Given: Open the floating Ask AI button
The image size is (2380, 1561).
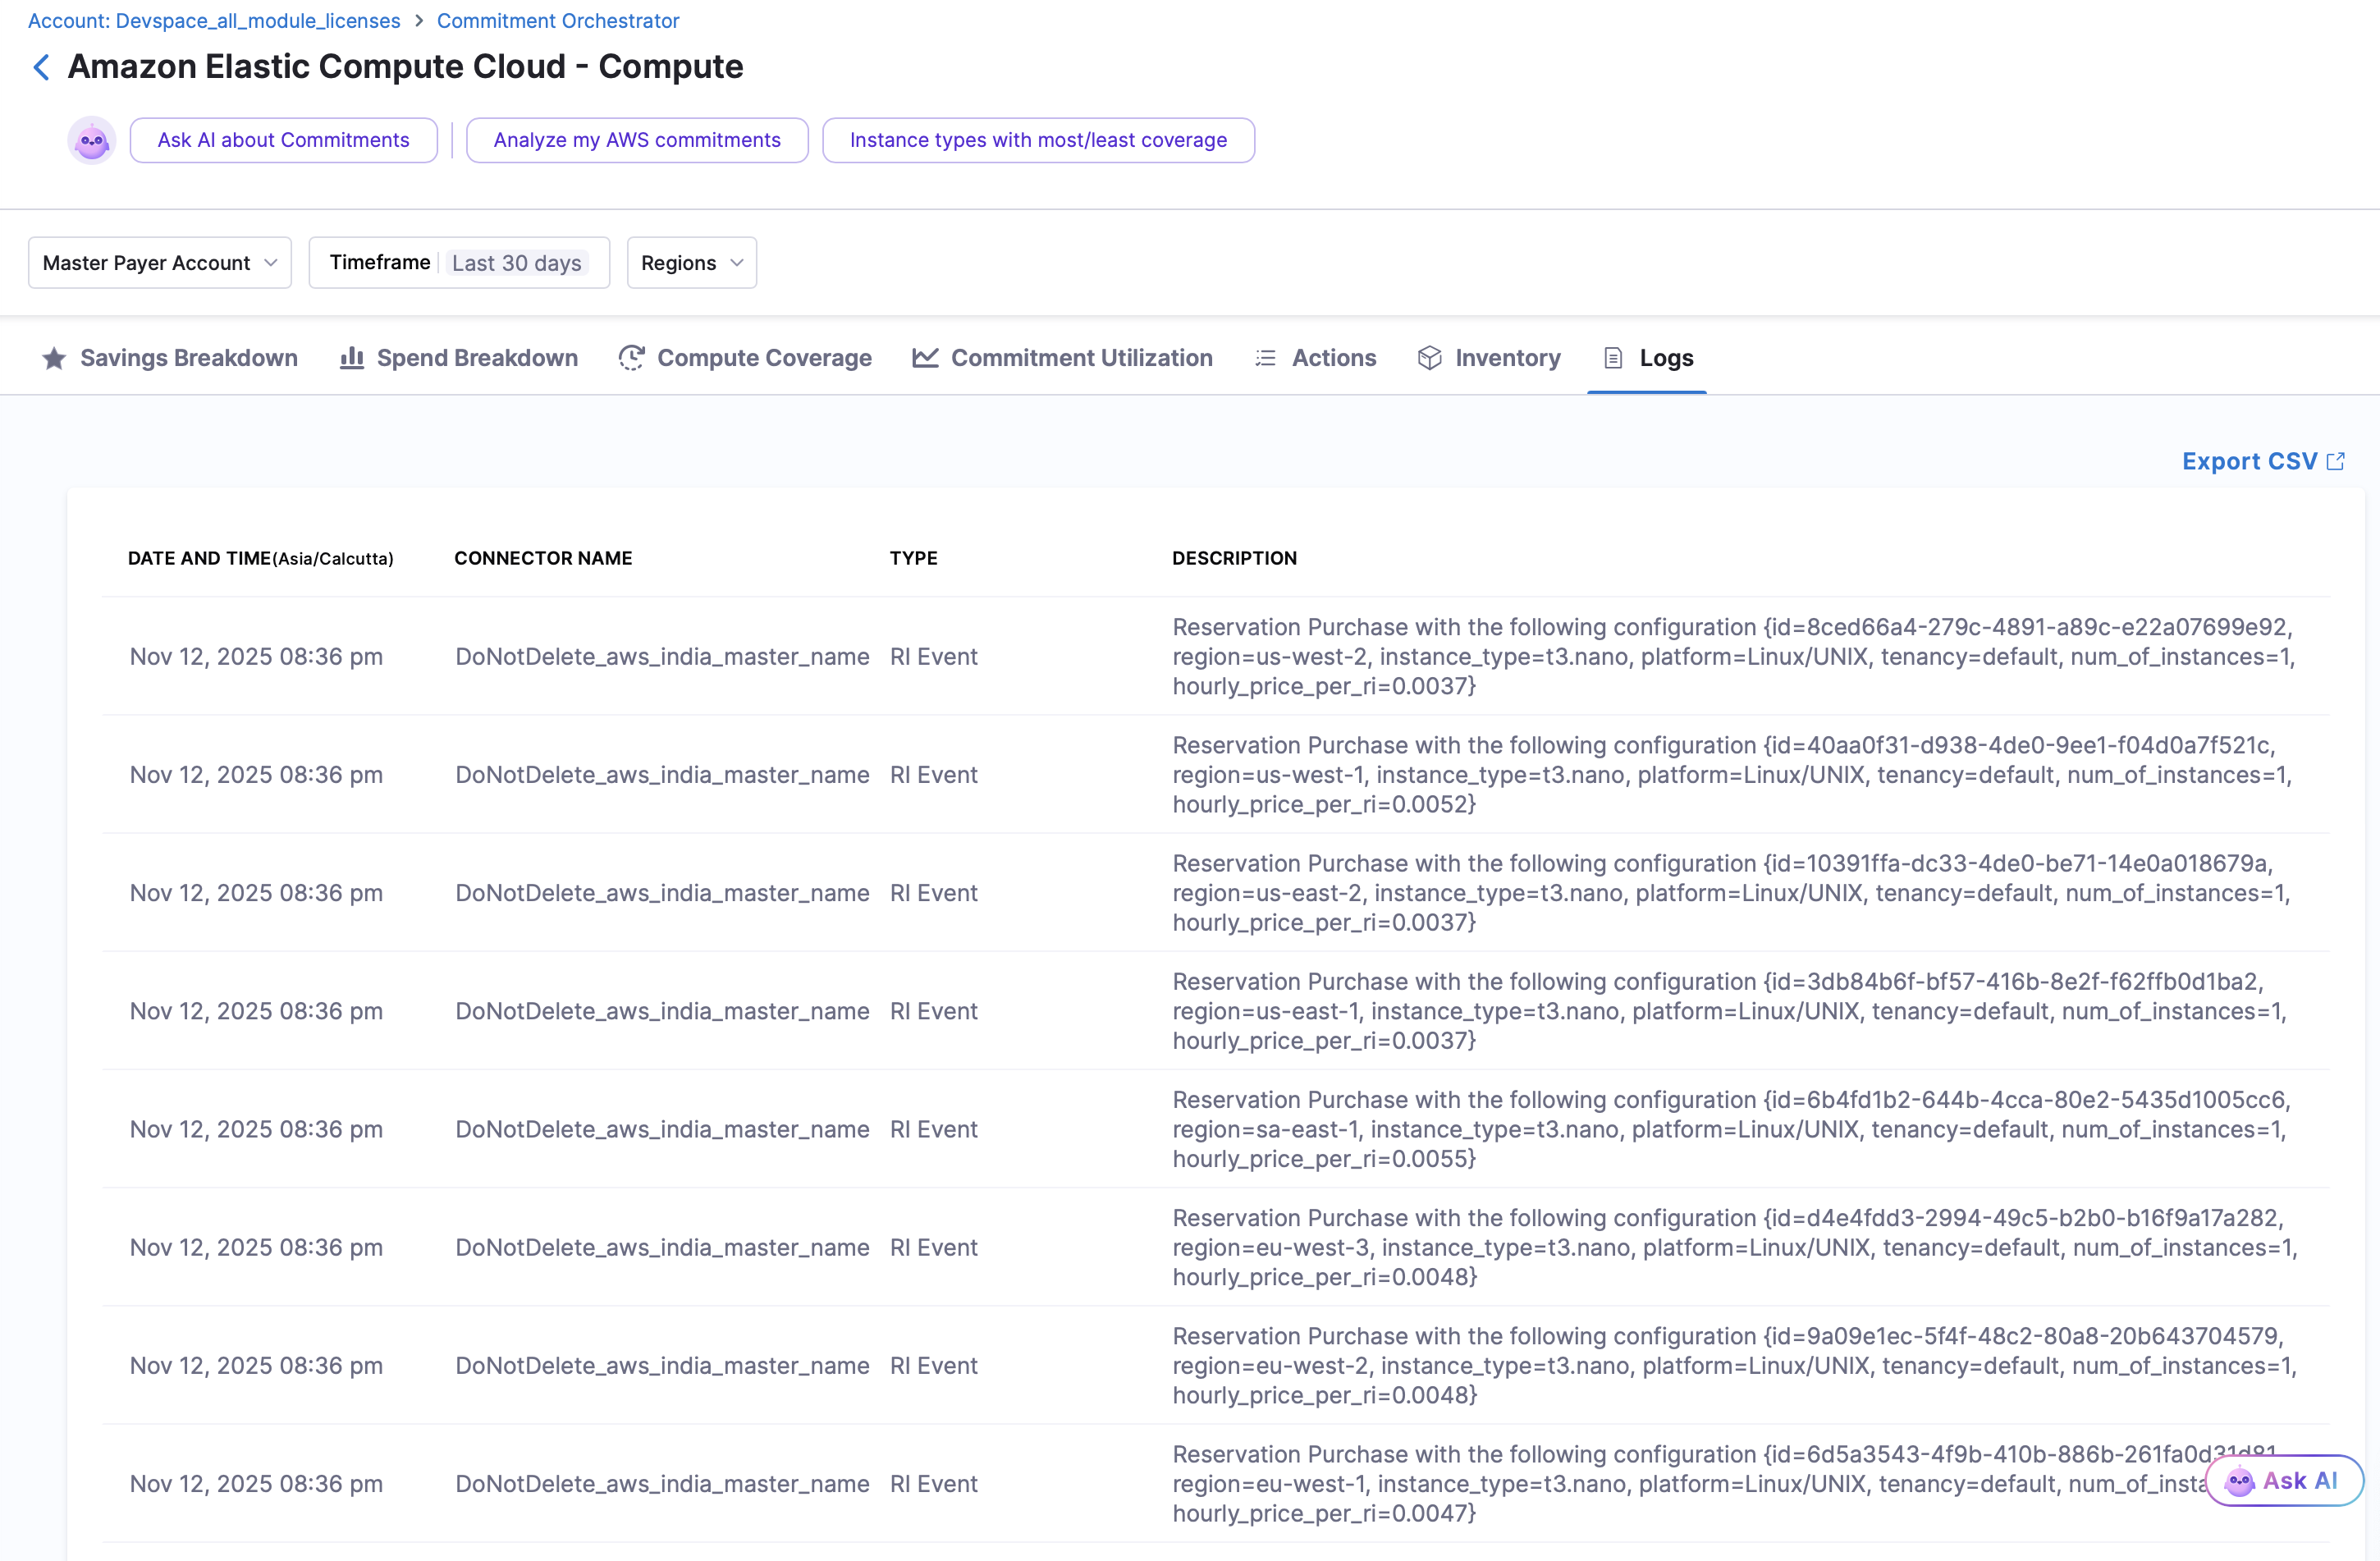Looking at the screenshot, I should [2284, 1480].
